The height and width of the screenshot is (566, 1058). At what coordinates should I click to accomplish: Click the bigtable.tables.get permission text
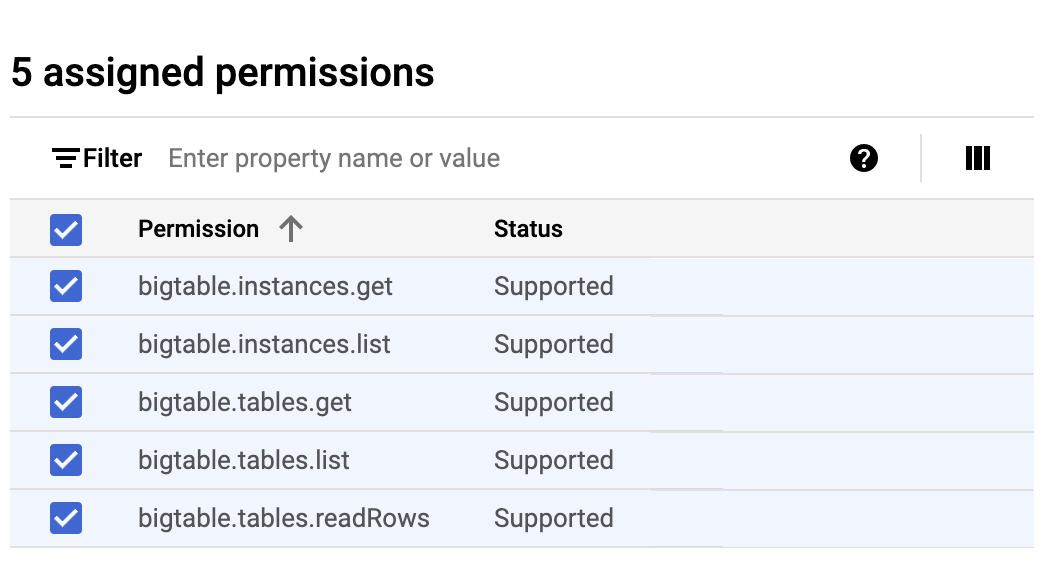pyautogui.click(x=245, y=403)
